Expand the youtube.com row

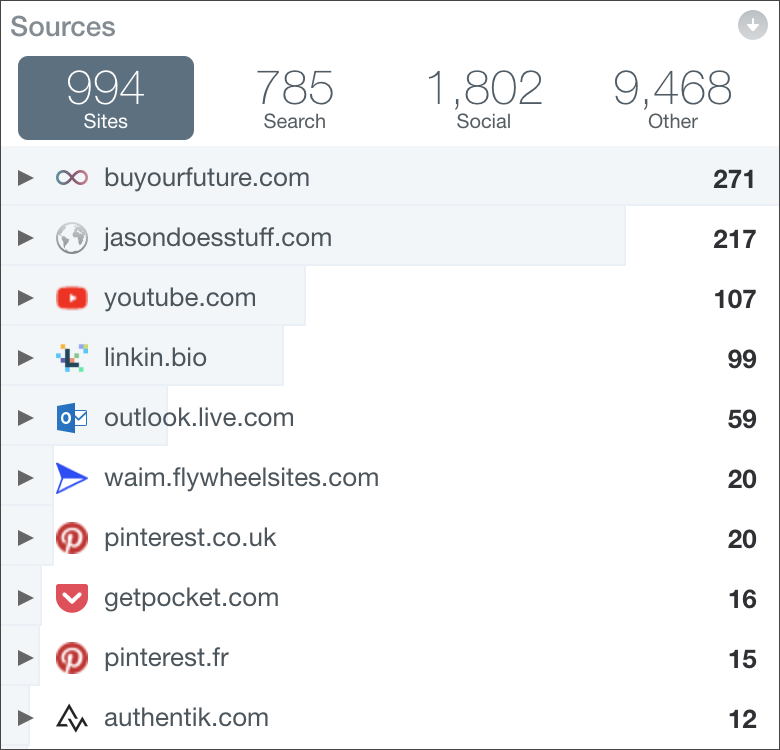tap(25, 298)
